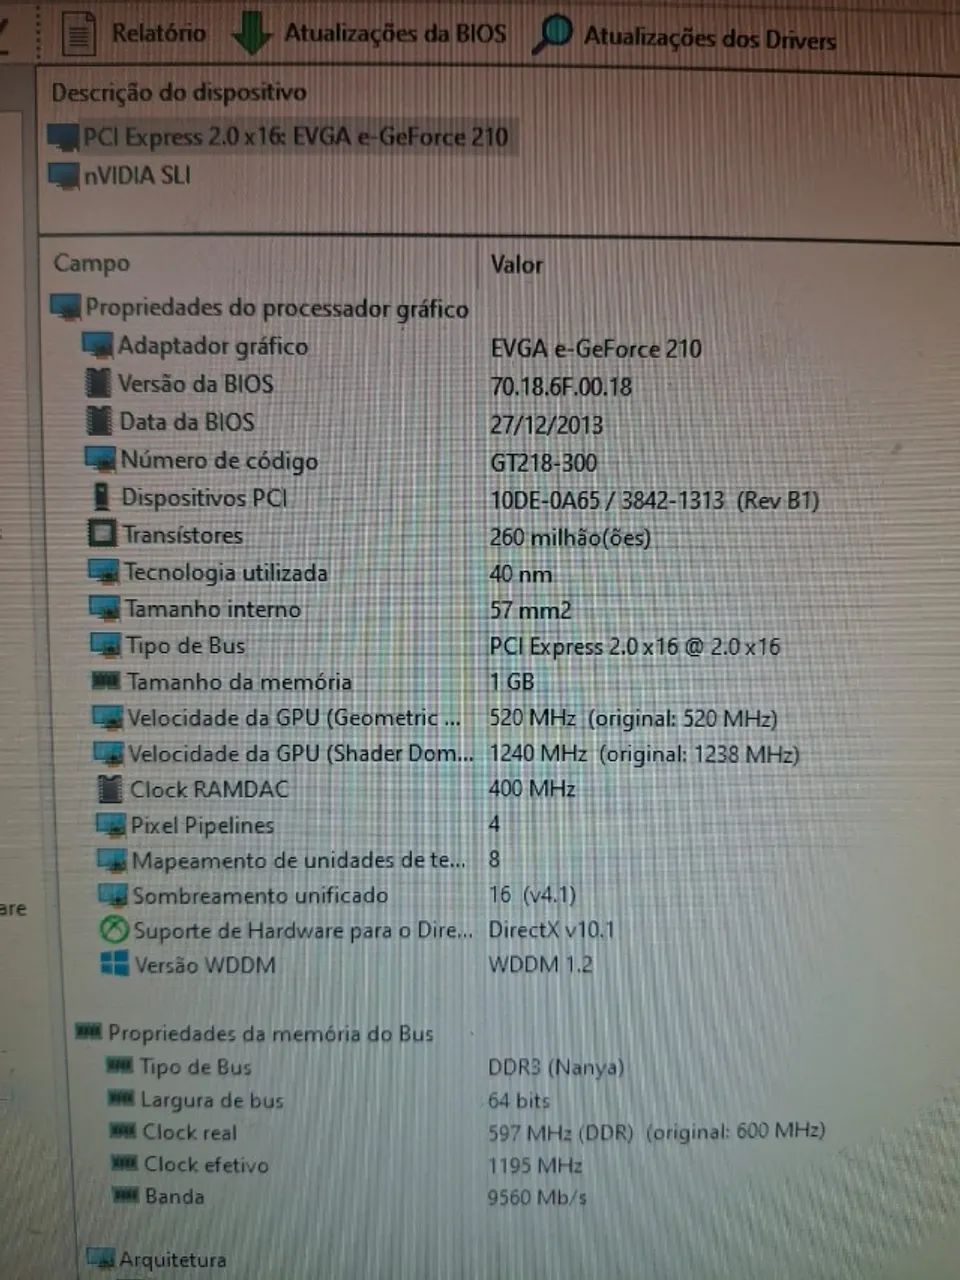Click the Propriedades da memória do Bus icon
Viewport: 960px width, 1280px height.
pyautogui.click(x=89, y=1031)
